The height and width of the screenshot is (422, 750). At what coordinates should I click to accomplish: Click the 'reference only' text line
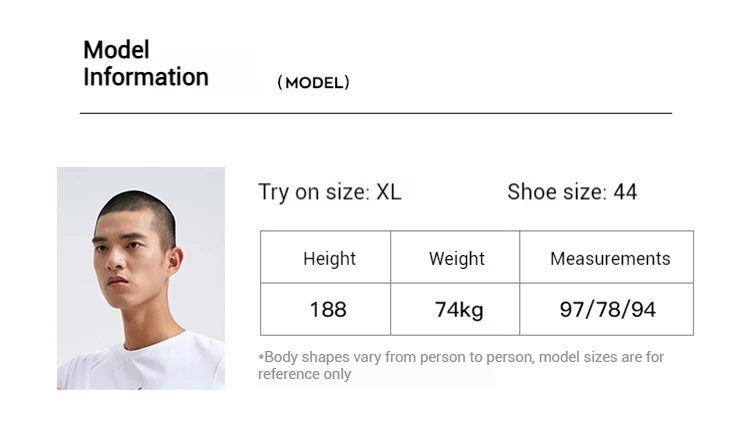pyautogui.click(x=304, y=374)
